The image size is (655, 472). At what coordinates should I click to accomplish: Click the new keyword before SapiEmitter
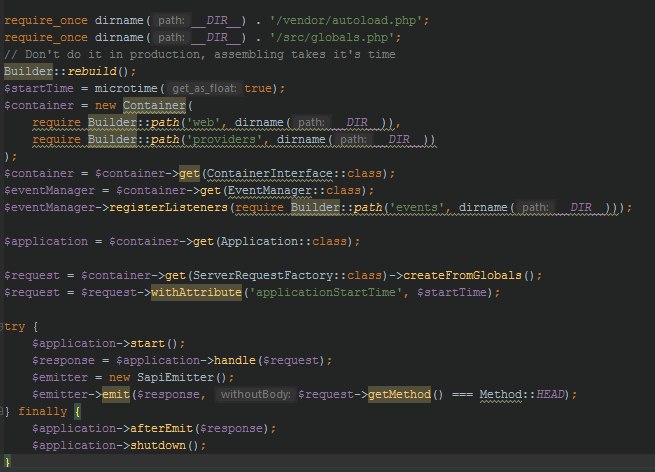click(119, 378)
